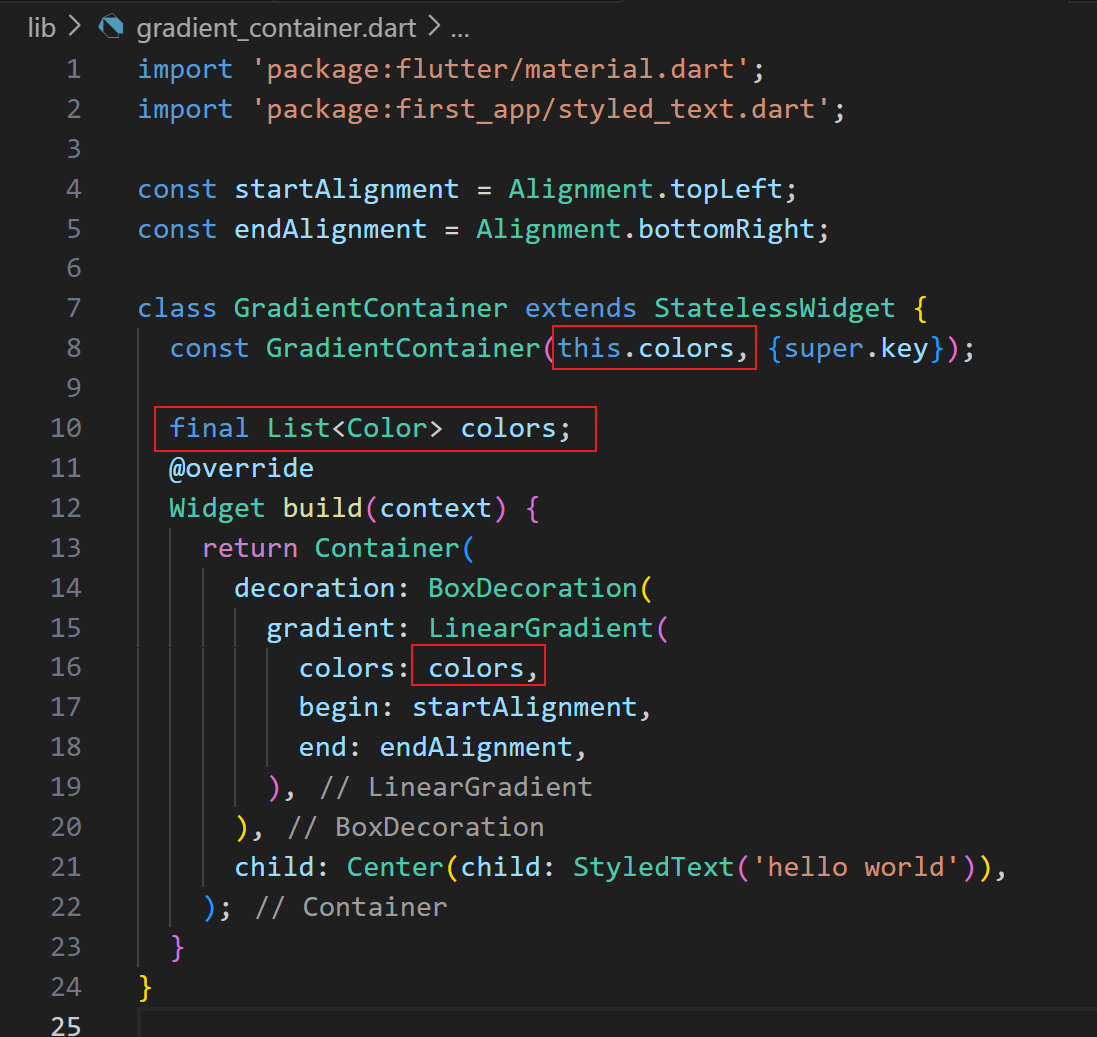Click the 'colors' value on line 16
Image resolution: width=1097 pixels, height=1037 pixels.
click(x=476, y=668)
